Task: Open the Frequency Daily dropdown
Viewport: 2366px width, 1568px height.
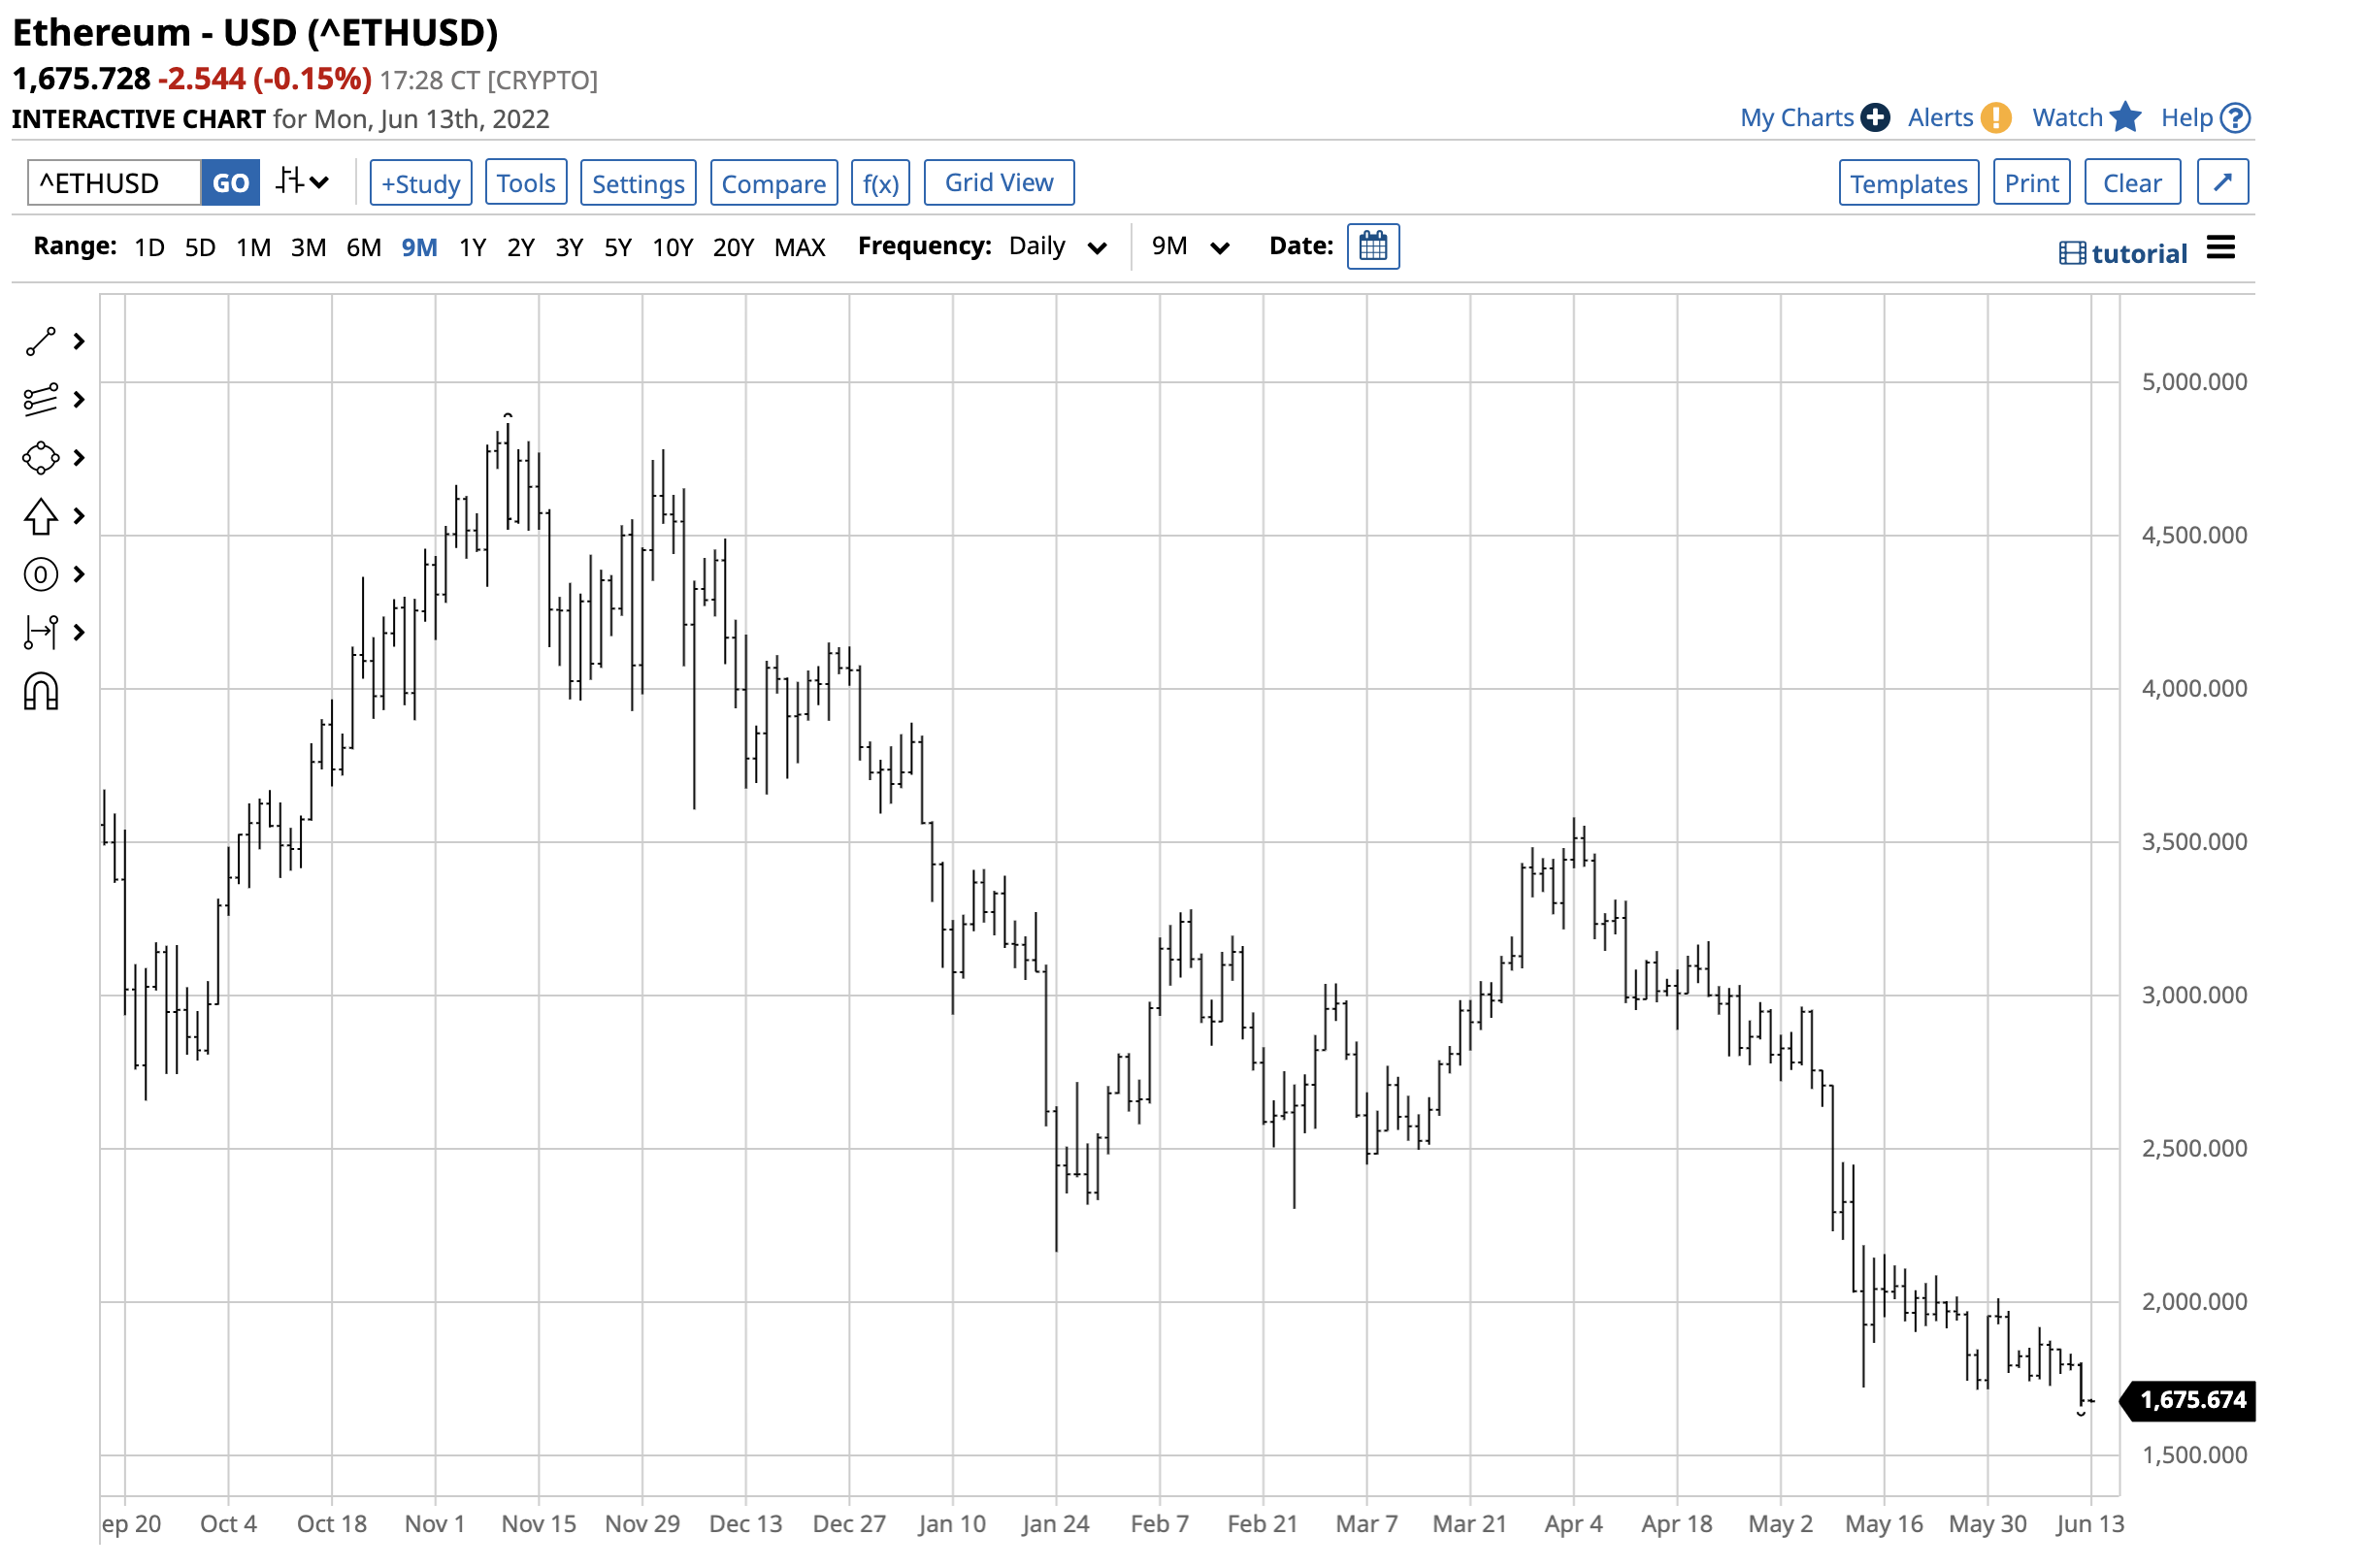Action: 1058,246
